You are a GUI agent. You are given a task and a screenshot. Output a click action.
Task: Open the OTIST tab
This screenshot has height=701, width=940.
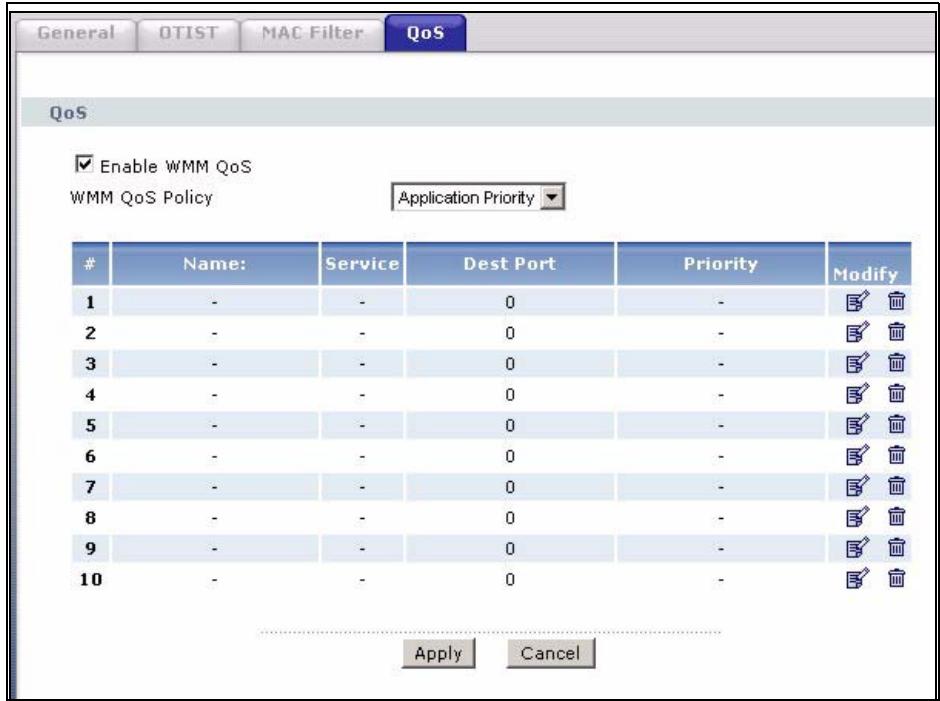pyautogui.click(x=188, y=33)
